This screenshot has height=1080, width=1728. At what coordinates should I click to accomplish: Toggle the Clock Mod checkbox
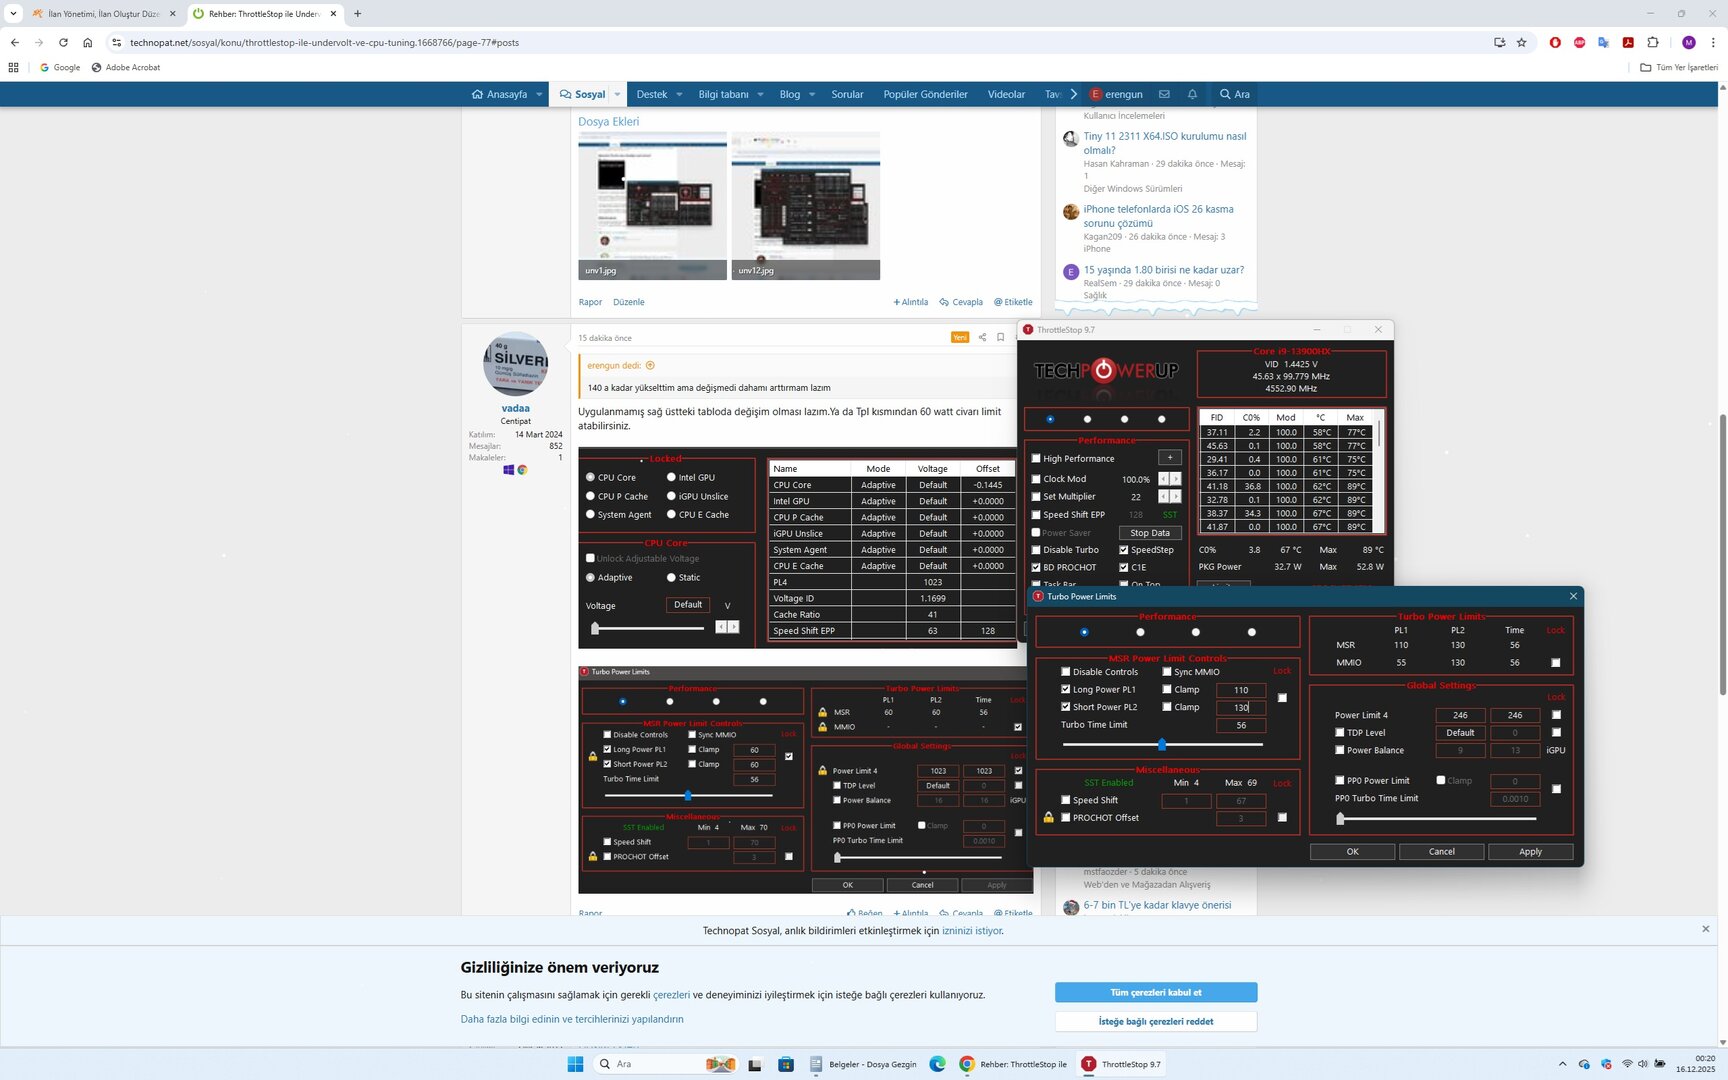tap(1036, 479)
